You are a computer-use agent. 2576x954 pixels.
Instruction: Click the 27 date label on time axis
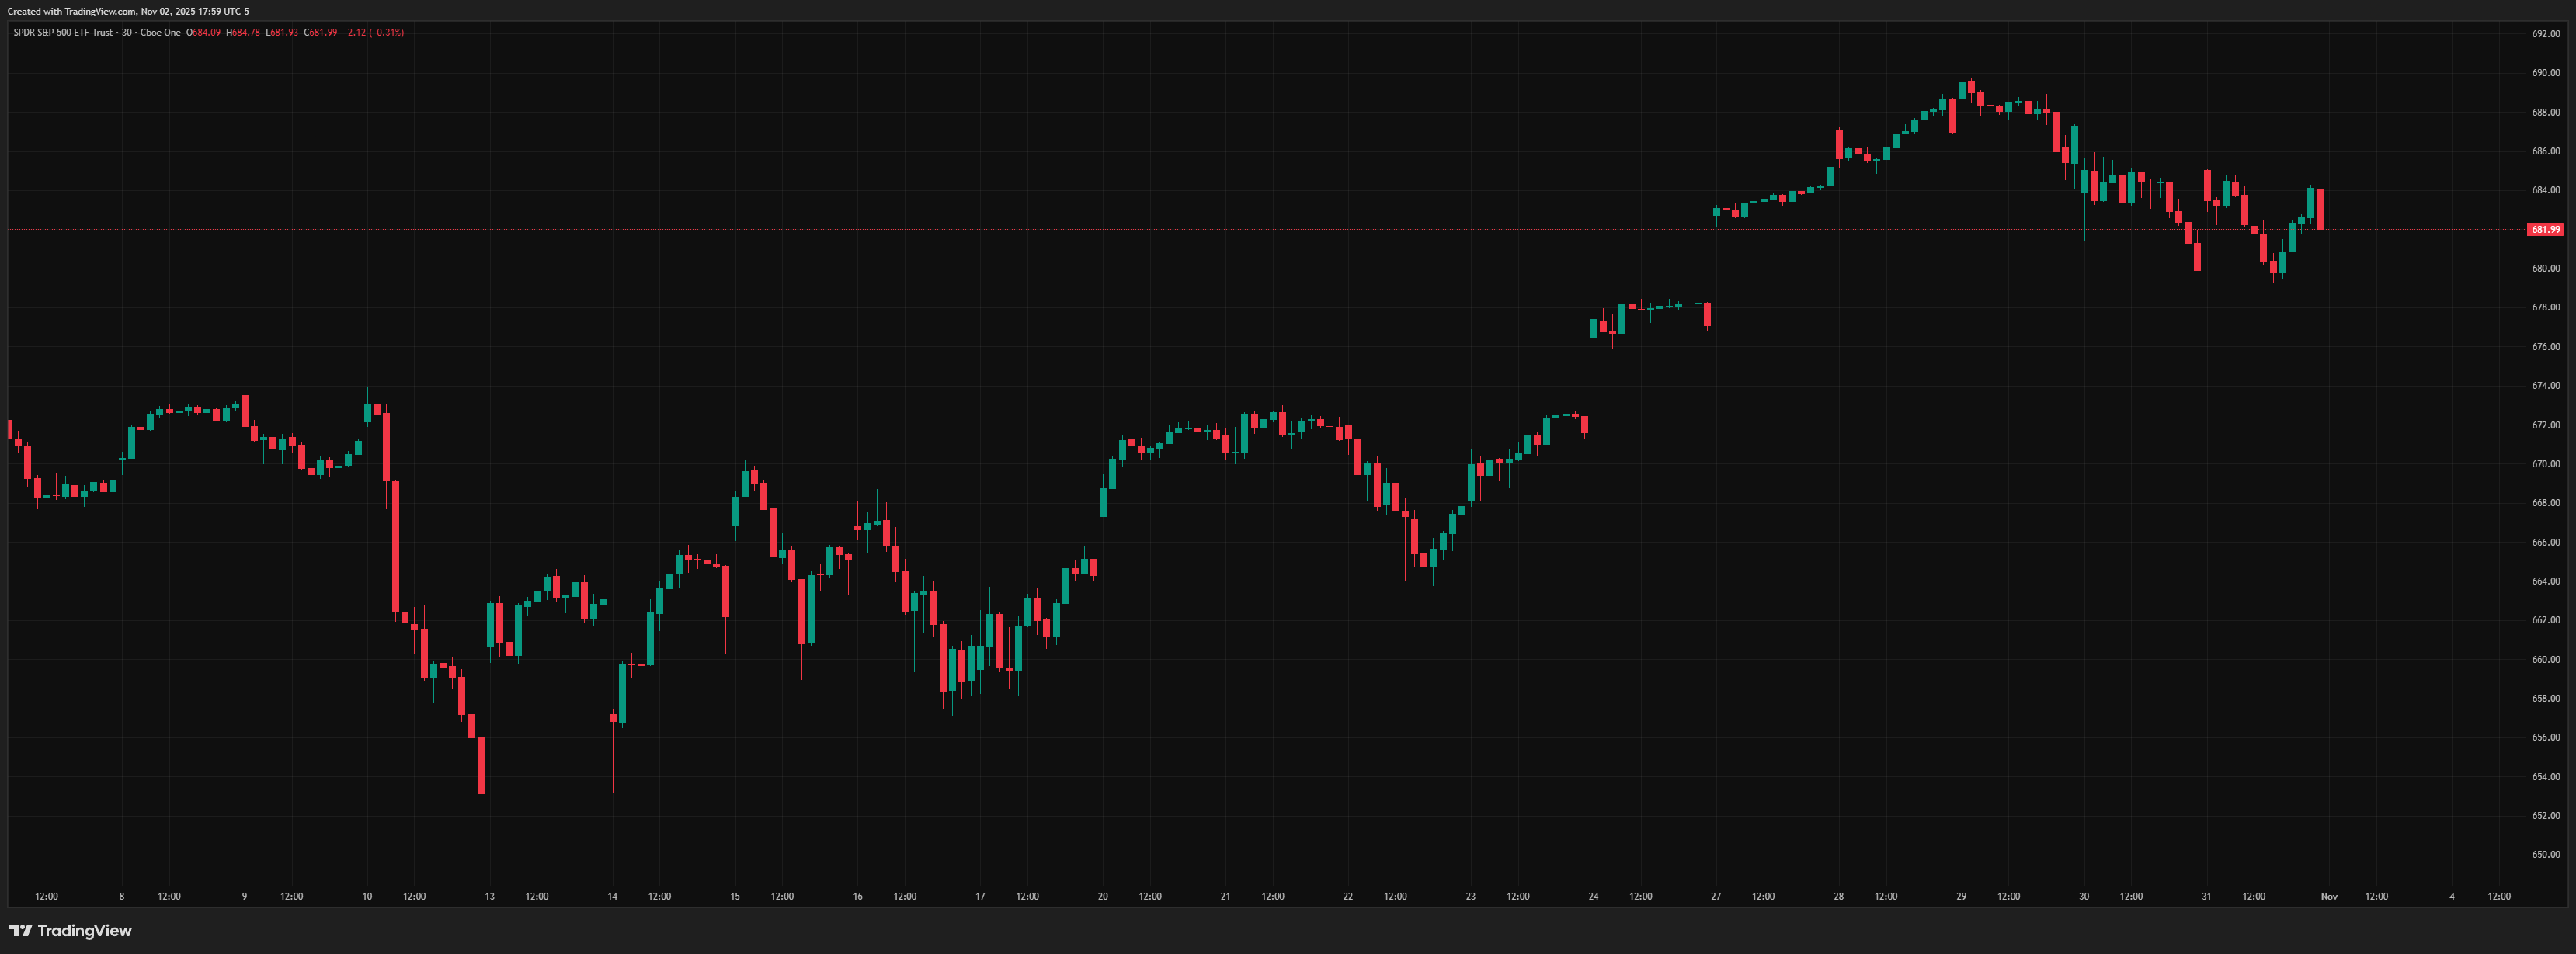click(x=1715, y=897)
